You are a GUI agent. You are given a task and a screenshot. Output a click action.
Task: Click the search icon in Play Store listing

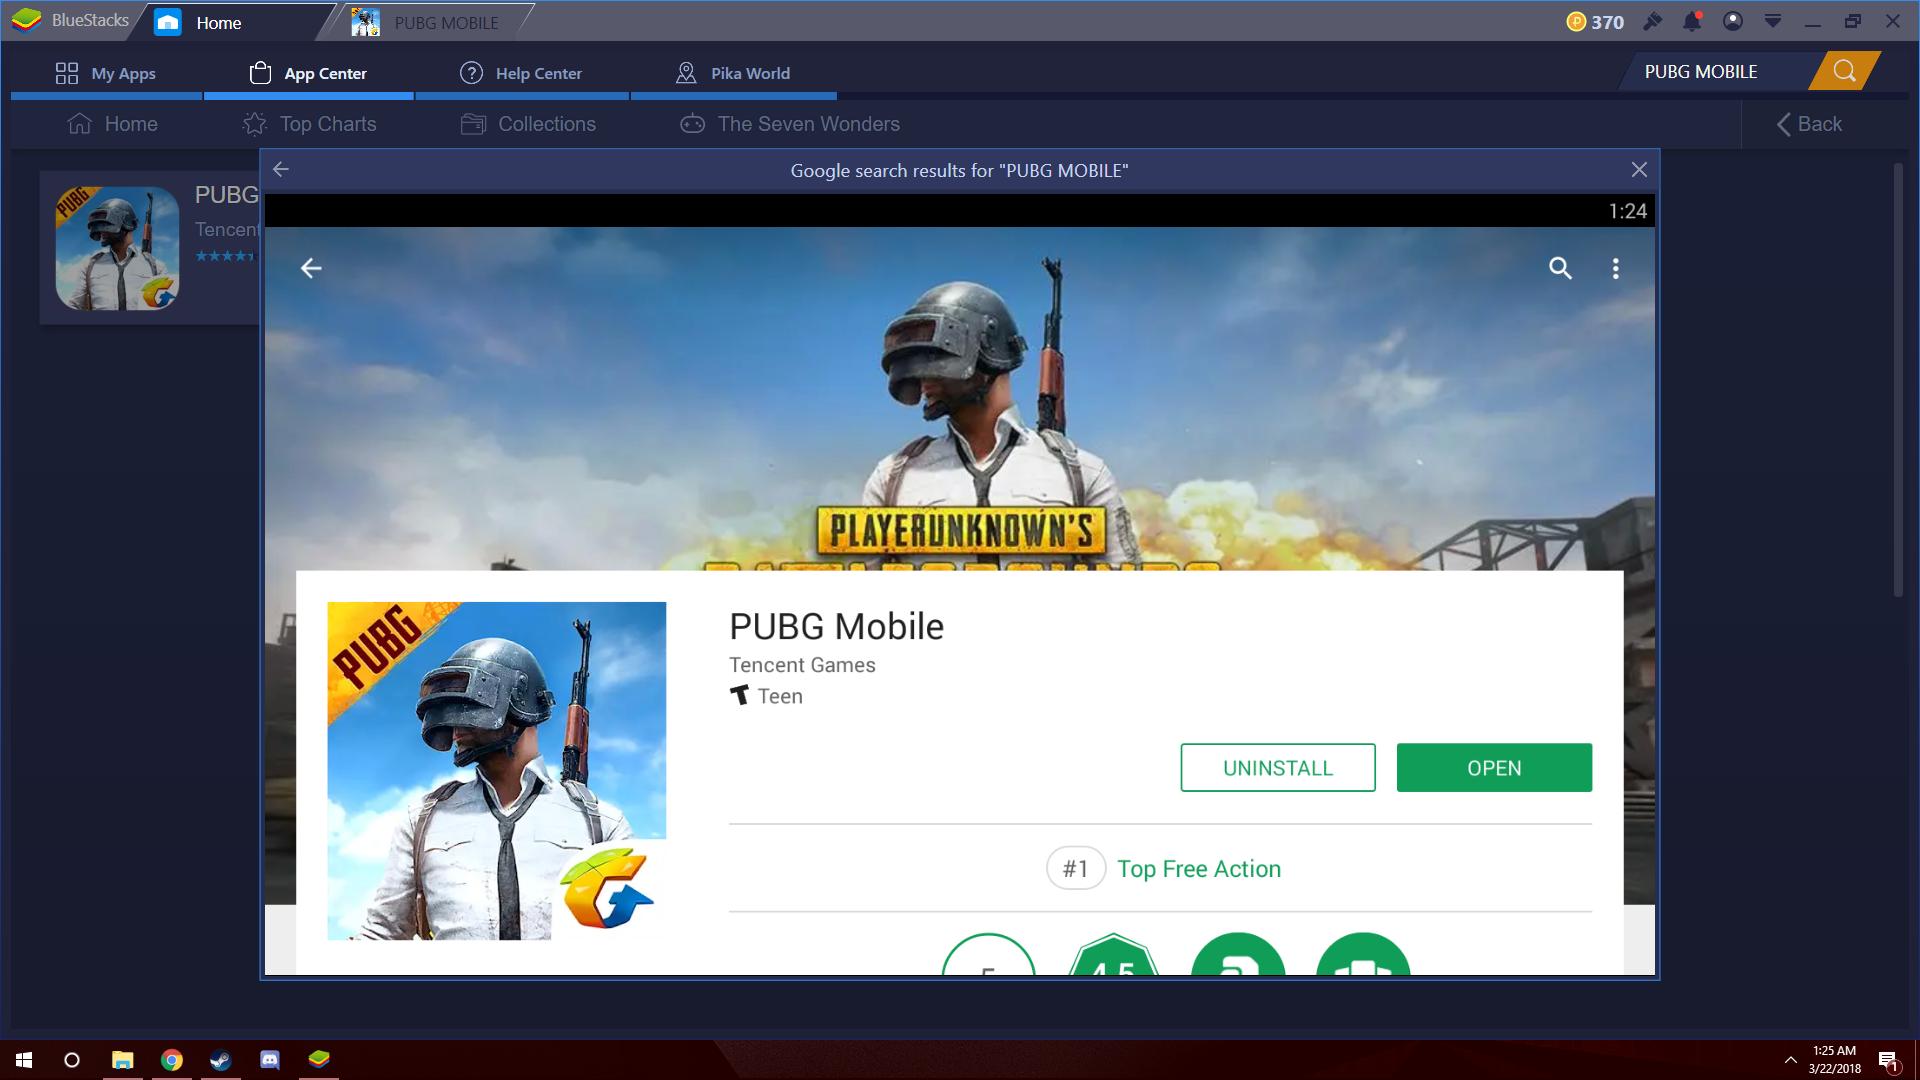[x=1560, y=268]
